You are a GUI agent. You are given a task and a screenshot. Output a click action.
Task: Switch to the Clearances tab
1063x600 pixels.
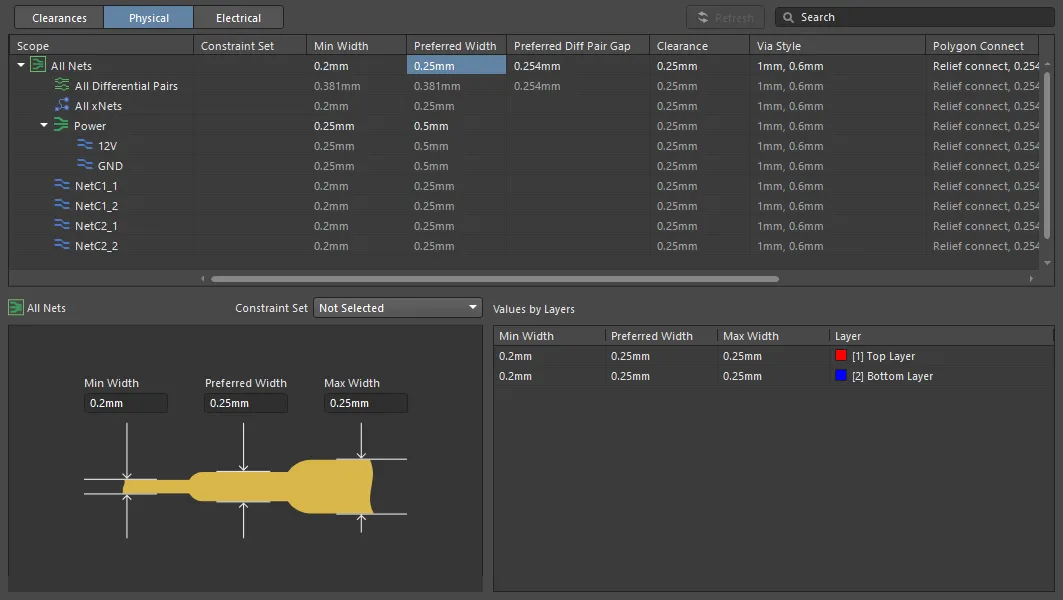pyautogui.click(x=59, y=18)
